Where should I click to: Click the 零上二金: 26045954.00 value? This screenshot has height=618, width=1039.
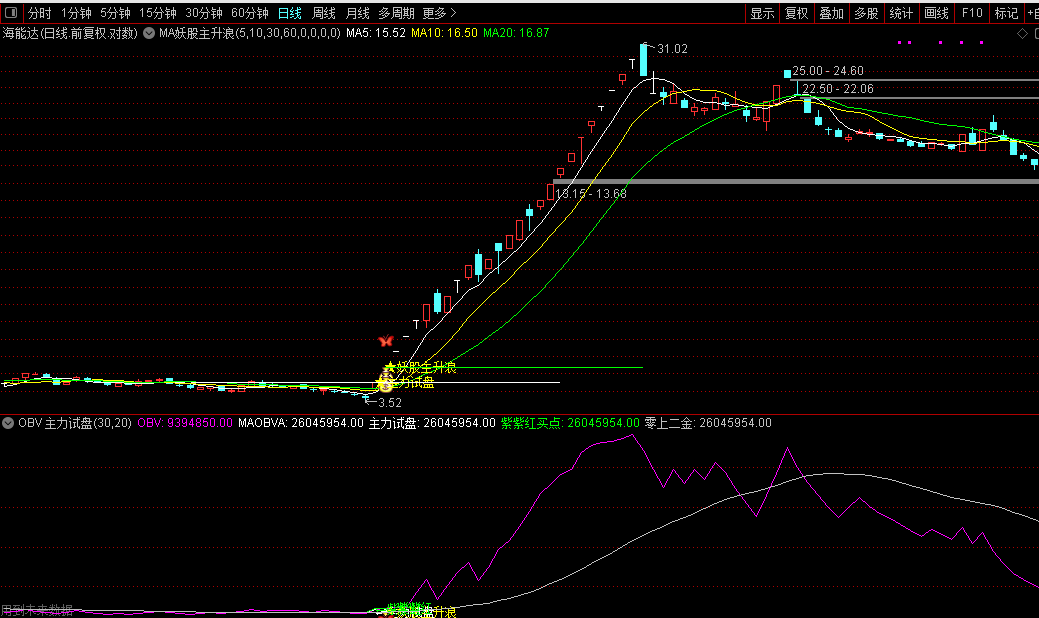tap(708, 423)
